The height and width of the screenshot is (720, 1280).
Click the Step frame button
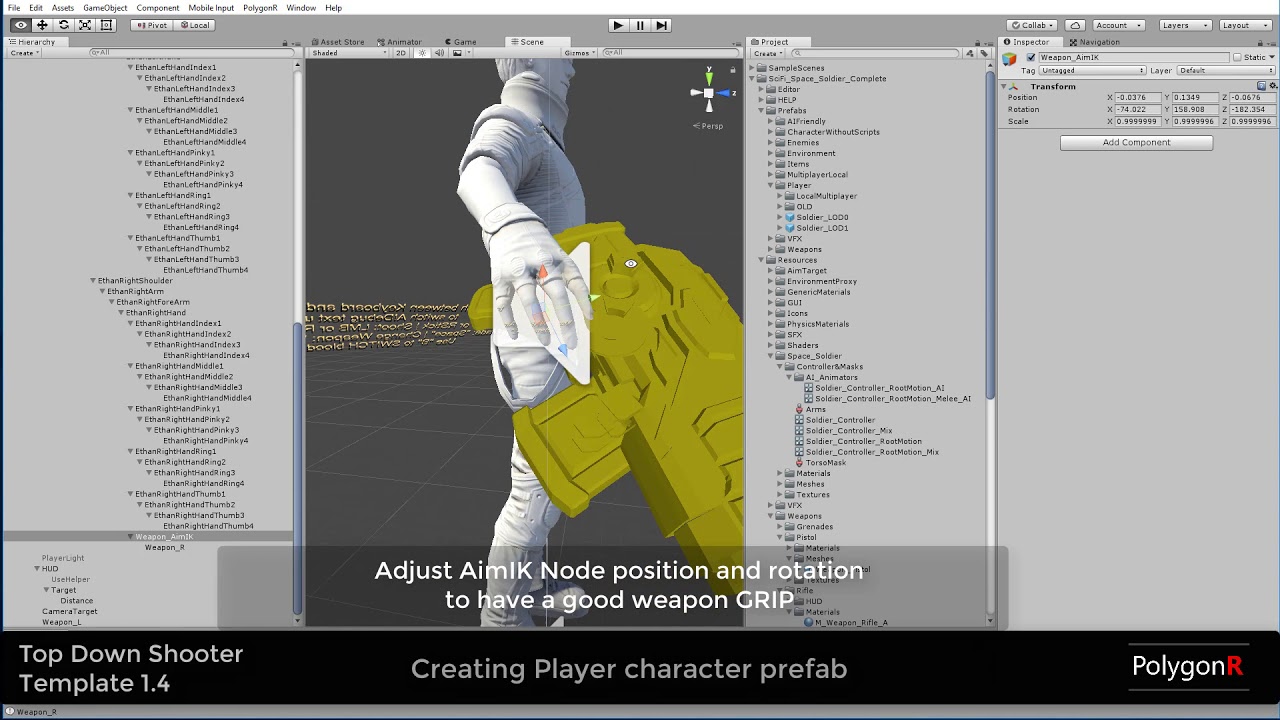(x=661, y=25)
